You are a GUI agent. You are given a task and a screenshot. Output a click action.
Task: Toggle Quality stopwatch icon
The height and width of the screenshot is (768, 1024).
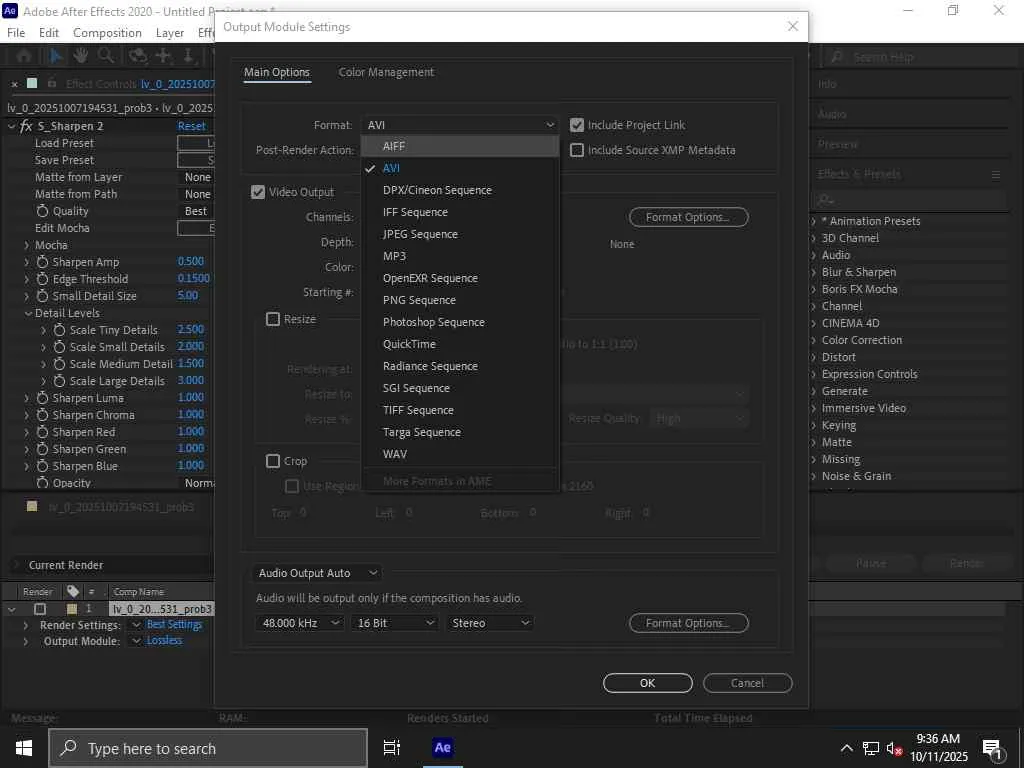(42, 211)
